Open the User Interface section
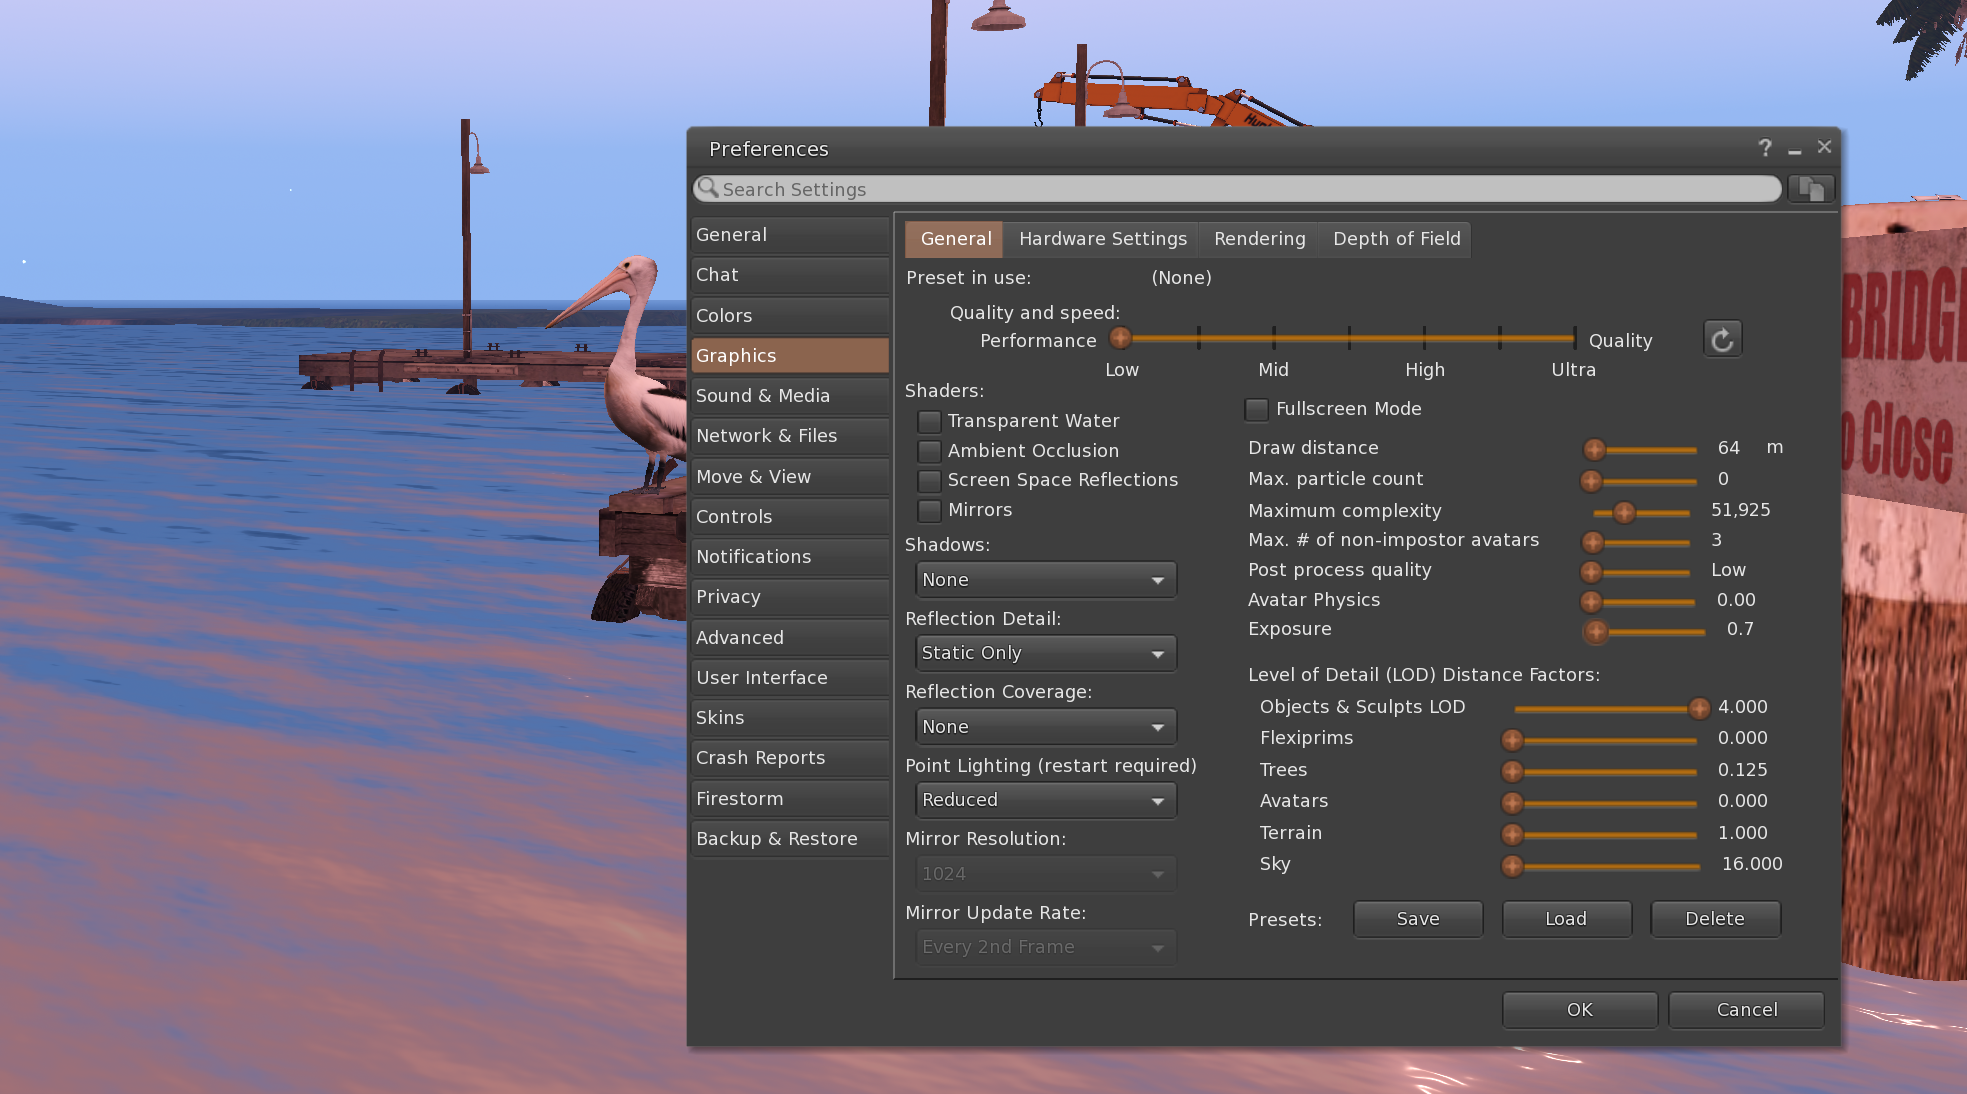This screenshot has height=1094, width=1967. coord(789,678)
